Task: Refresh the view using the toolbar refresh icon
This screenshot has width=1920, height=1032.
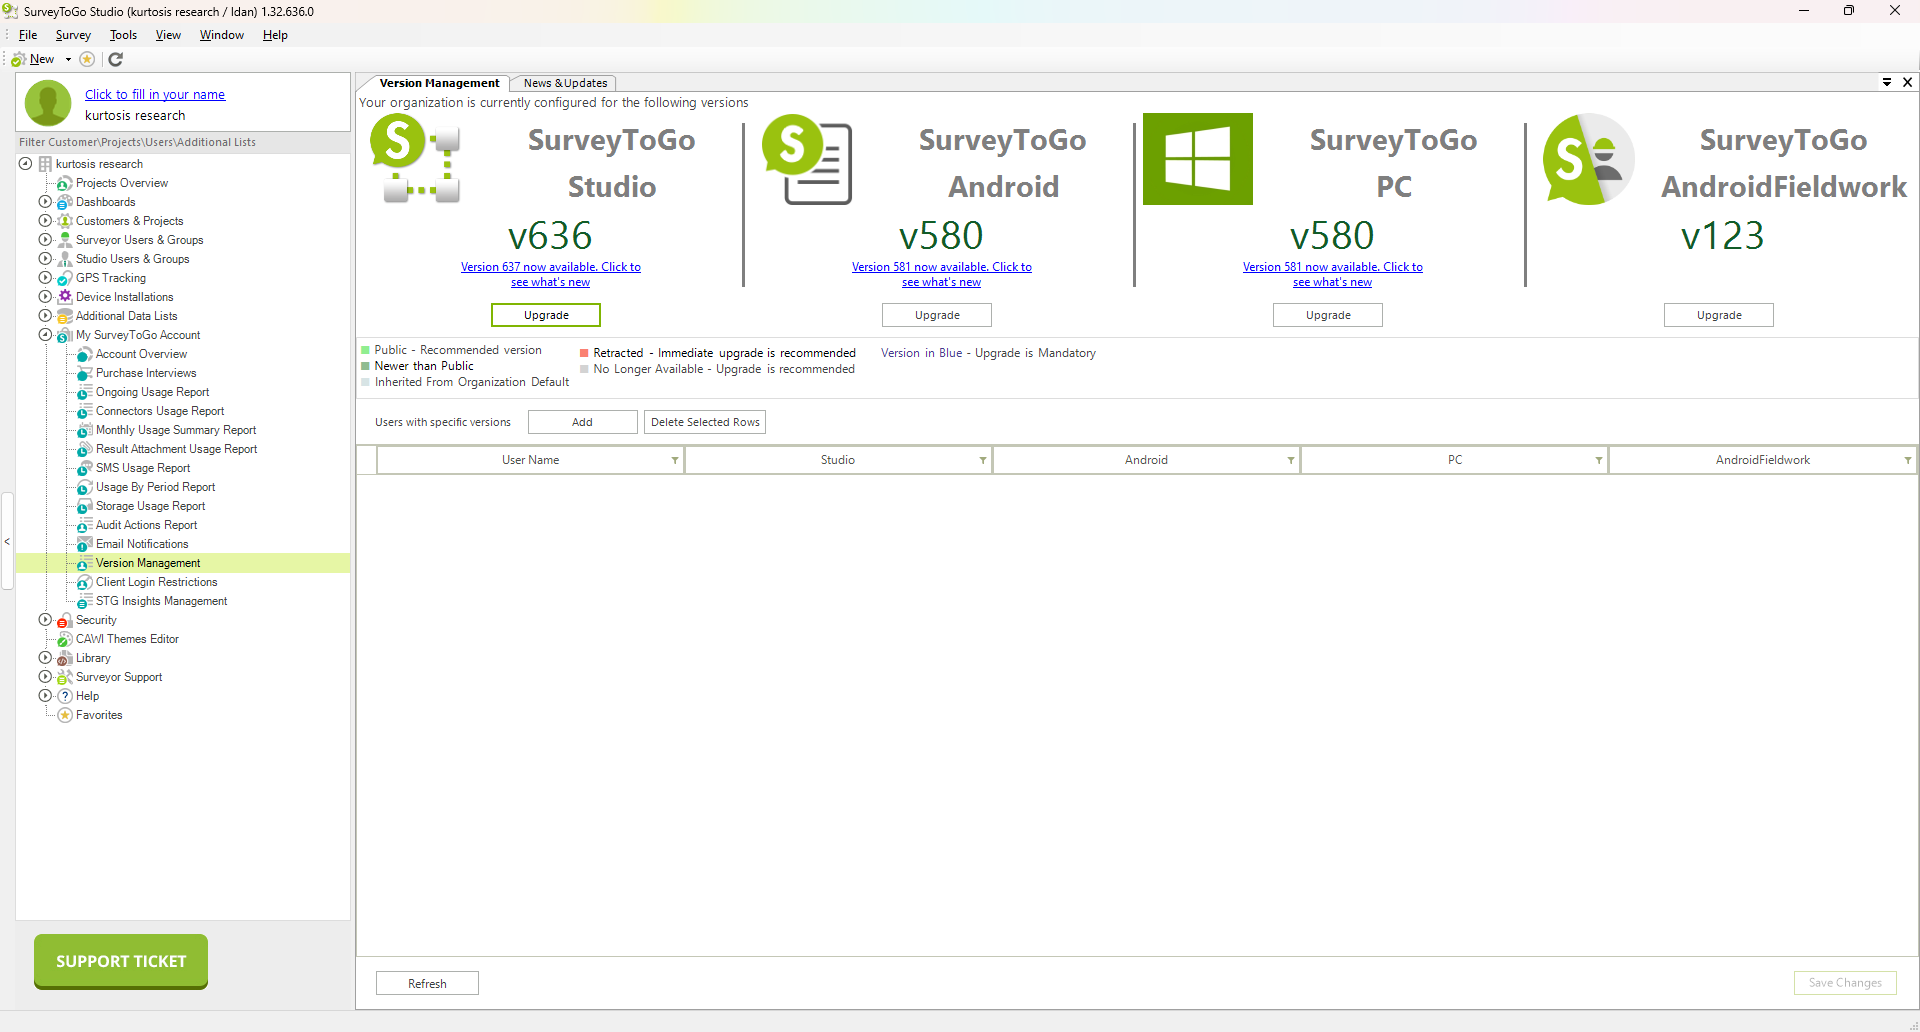Action: [114, 59]
